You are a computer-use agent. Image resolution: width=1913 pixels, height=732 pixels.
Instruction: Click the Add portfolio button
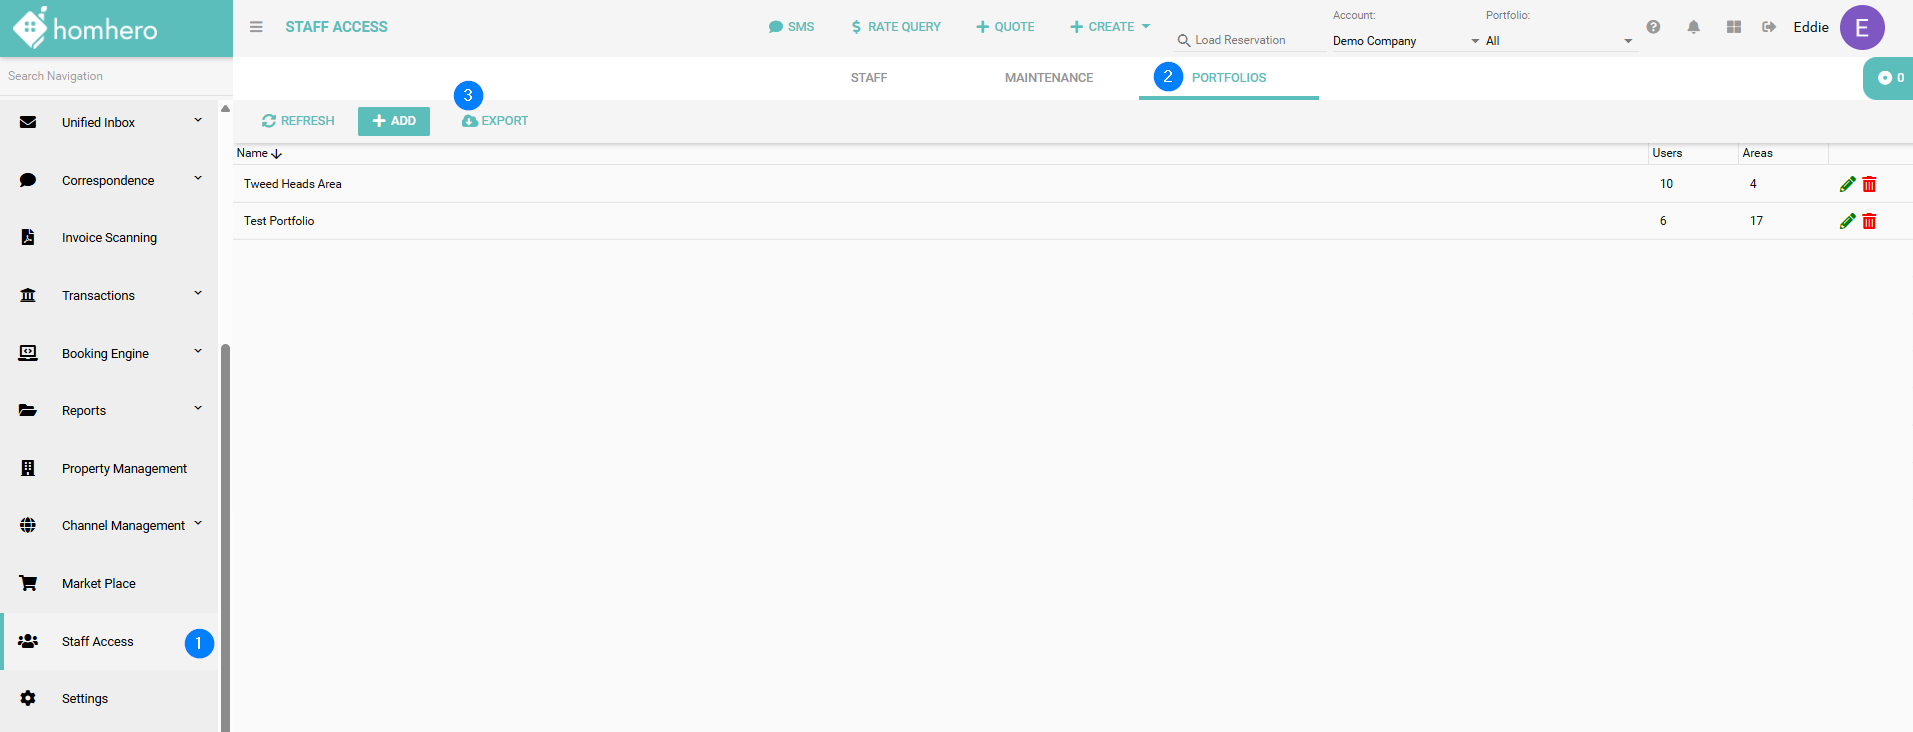[394, 121]
